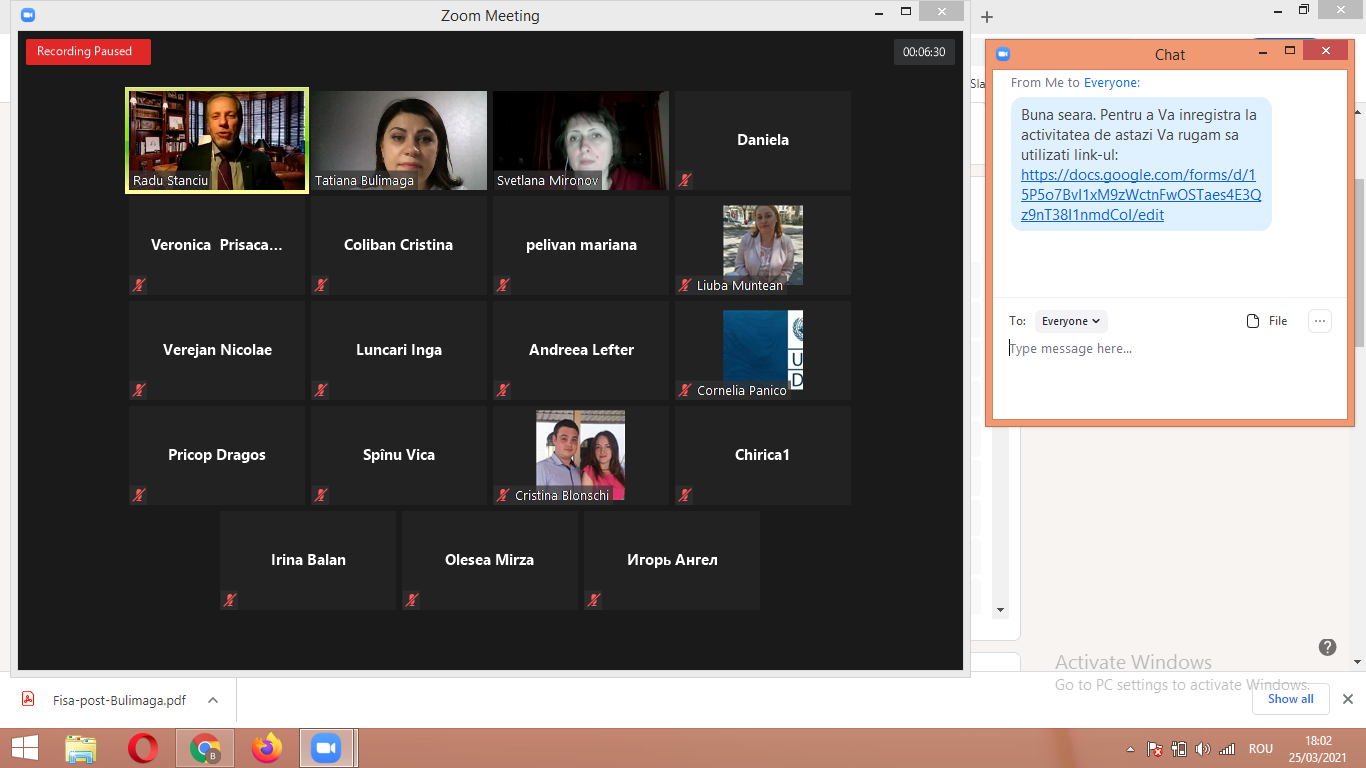
Task: Open the Chat more options ellipsis button
Action: point(1320,321)
